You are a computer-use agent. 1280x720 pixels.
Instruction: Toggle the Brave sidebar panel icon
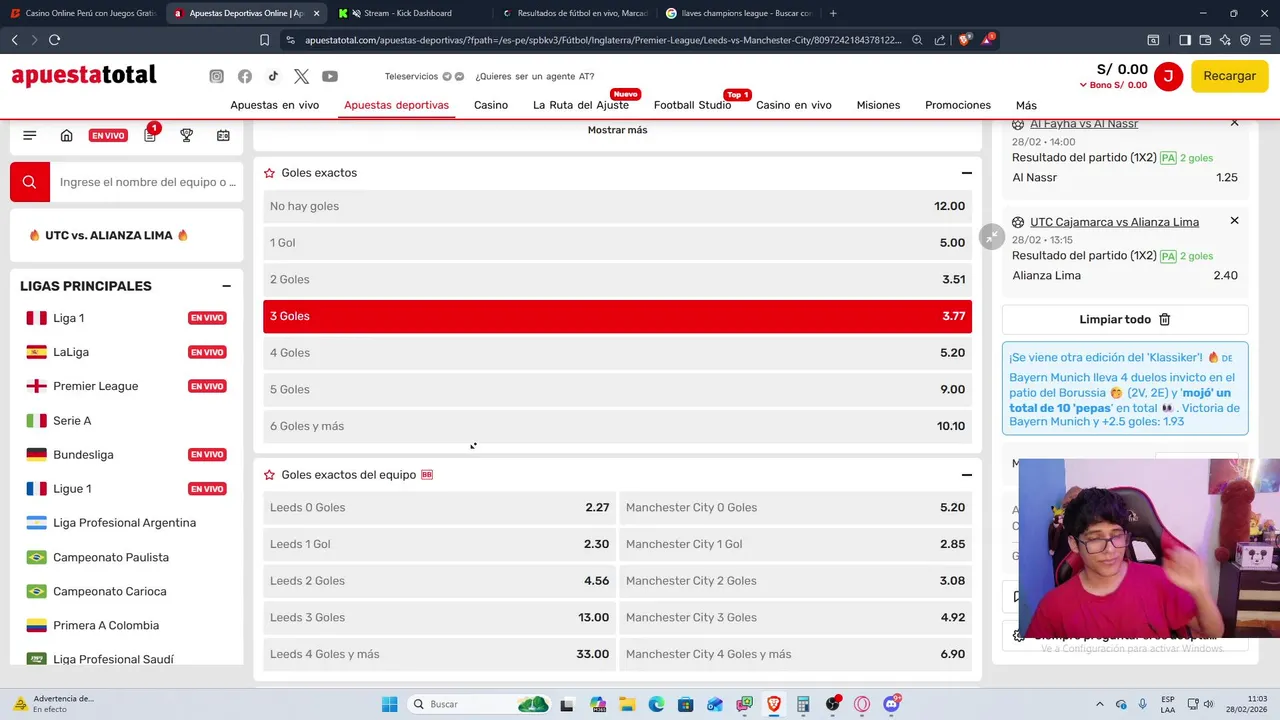(1184, 40)
